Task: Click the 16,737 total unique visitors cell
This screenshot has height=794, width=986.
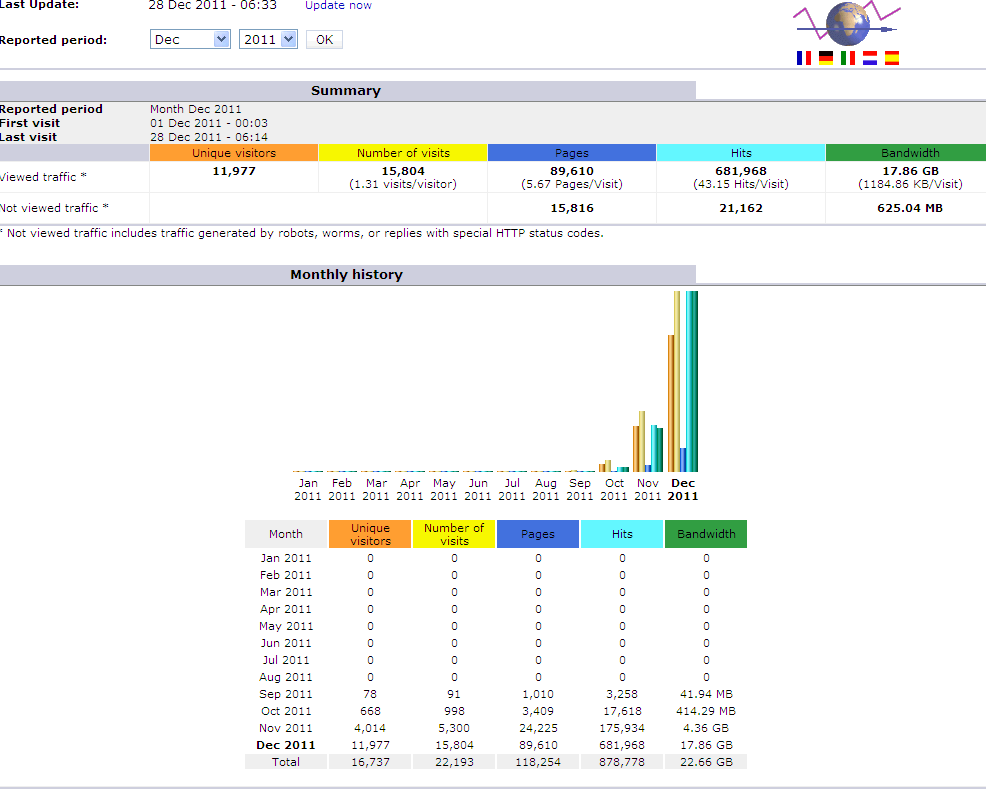Action: click(370, 762)
